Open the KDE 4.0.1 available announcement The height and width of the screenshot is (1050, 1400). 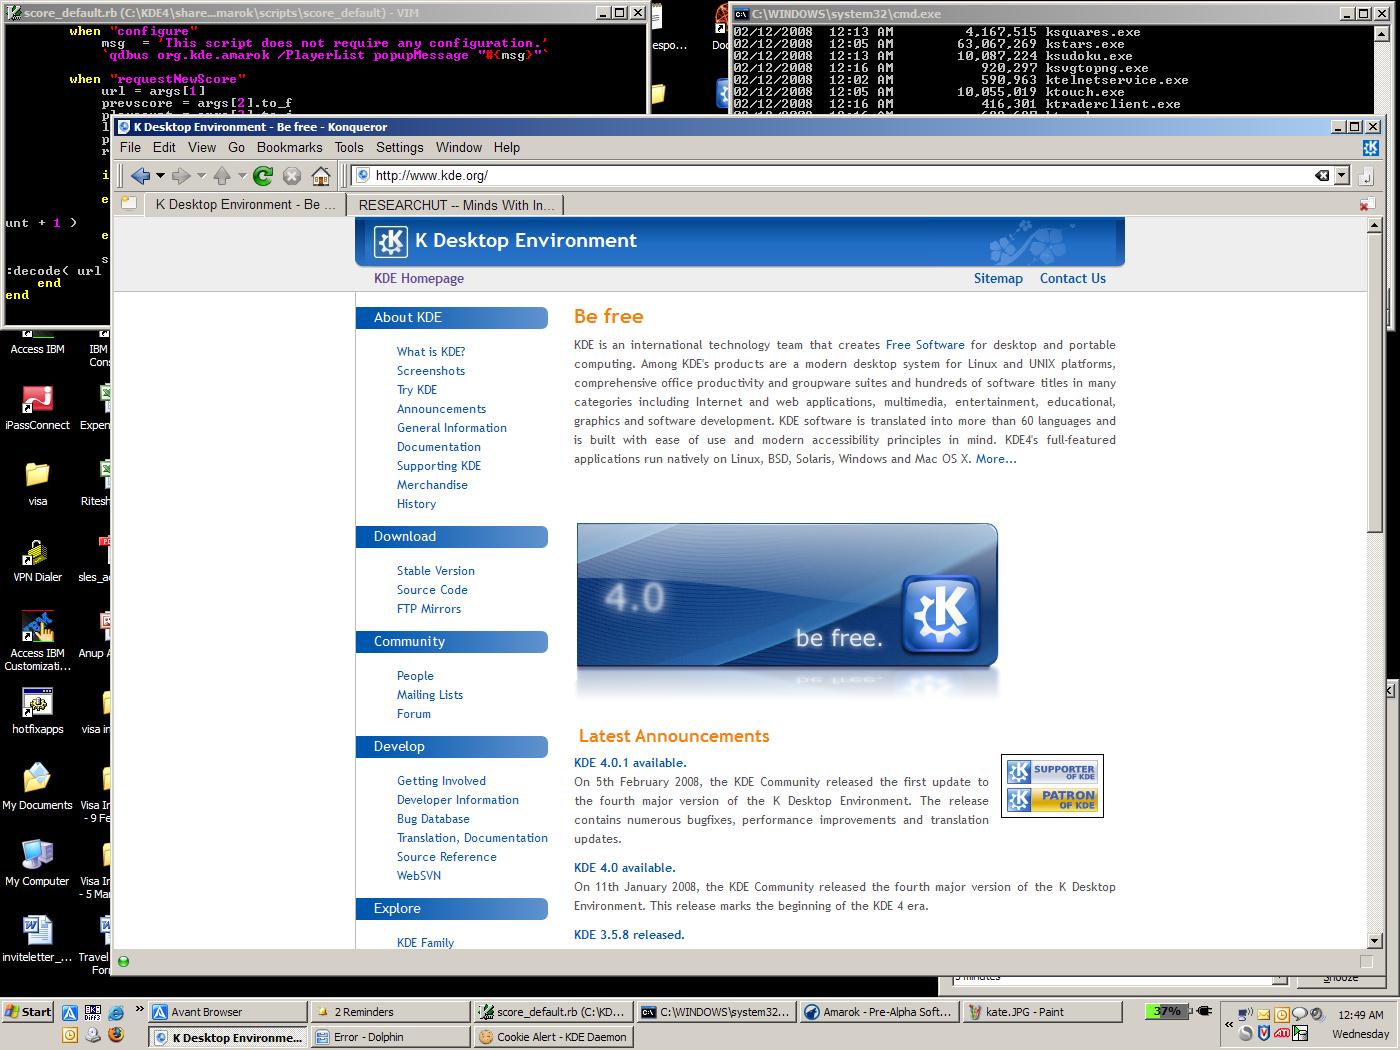click(630, 763)
